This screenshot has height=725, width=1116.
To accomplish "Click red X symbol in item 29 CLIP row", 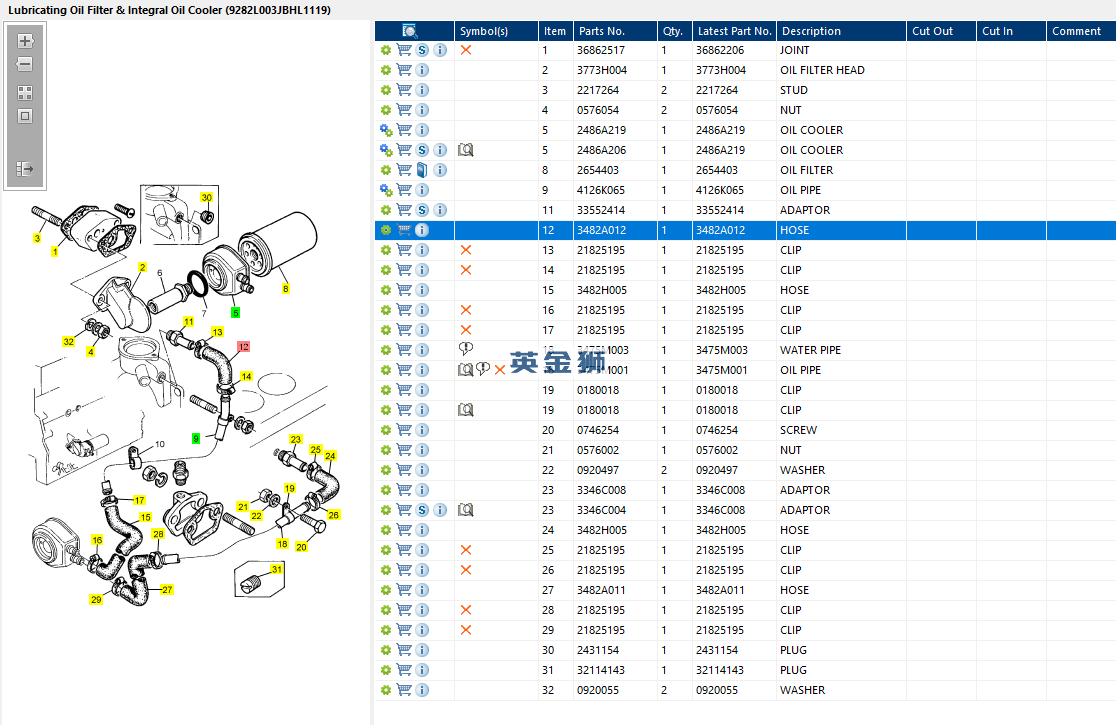I will pos(465,630).
